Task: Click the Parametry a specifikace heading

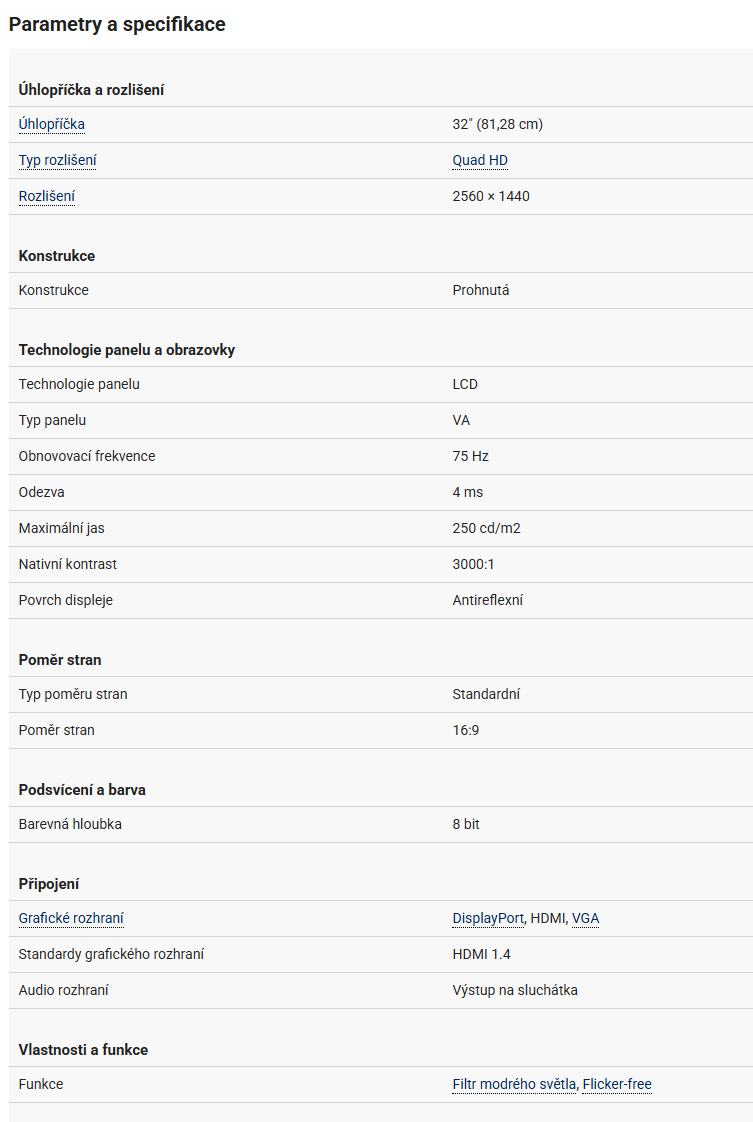Action: pos(117,25)
